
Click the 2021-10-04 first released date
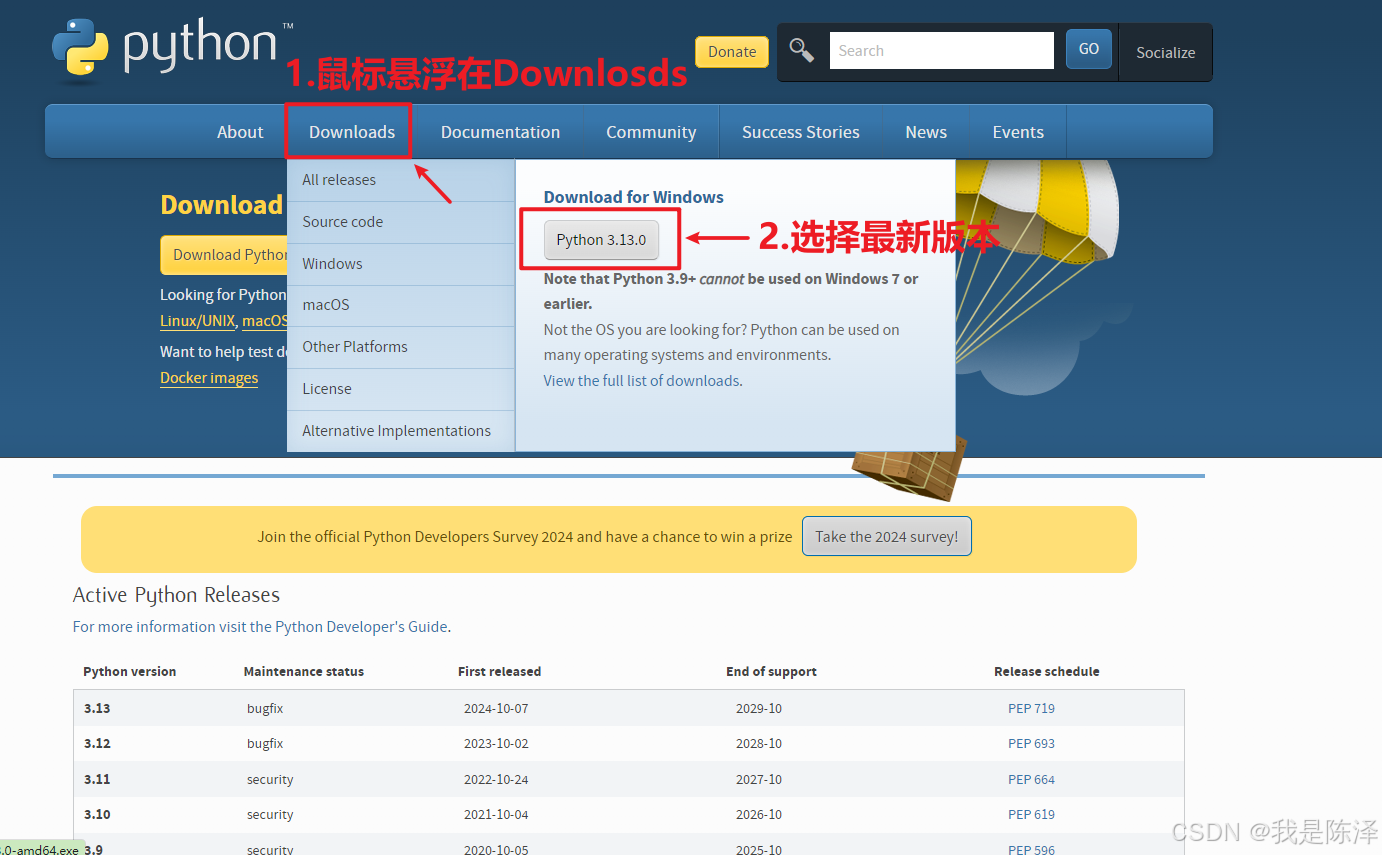click(496, 815)
